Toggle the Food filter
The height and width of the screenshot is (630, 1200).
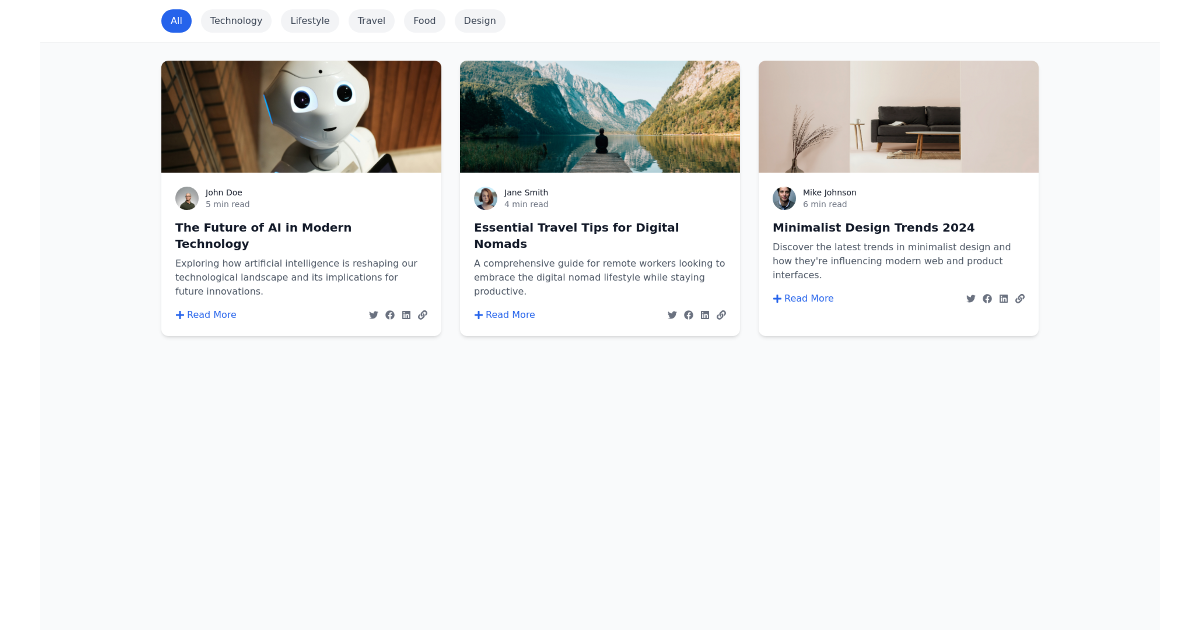tap(424, 20)
